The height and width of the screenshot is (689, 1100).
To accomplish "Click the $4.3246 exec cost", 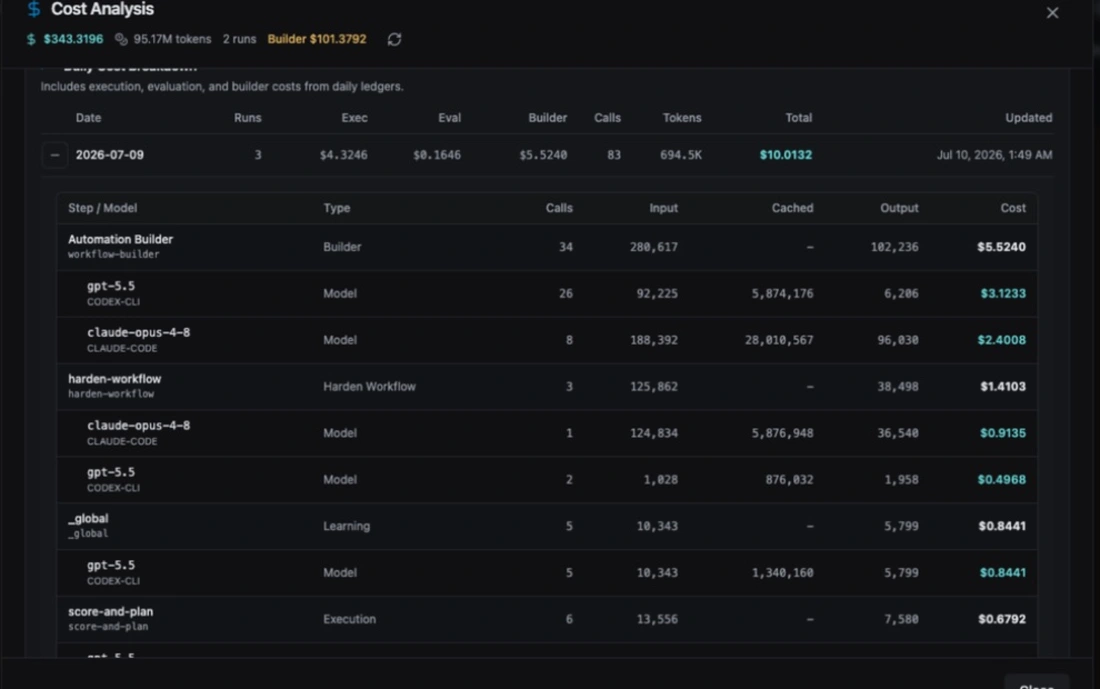I will coord(343,155).
